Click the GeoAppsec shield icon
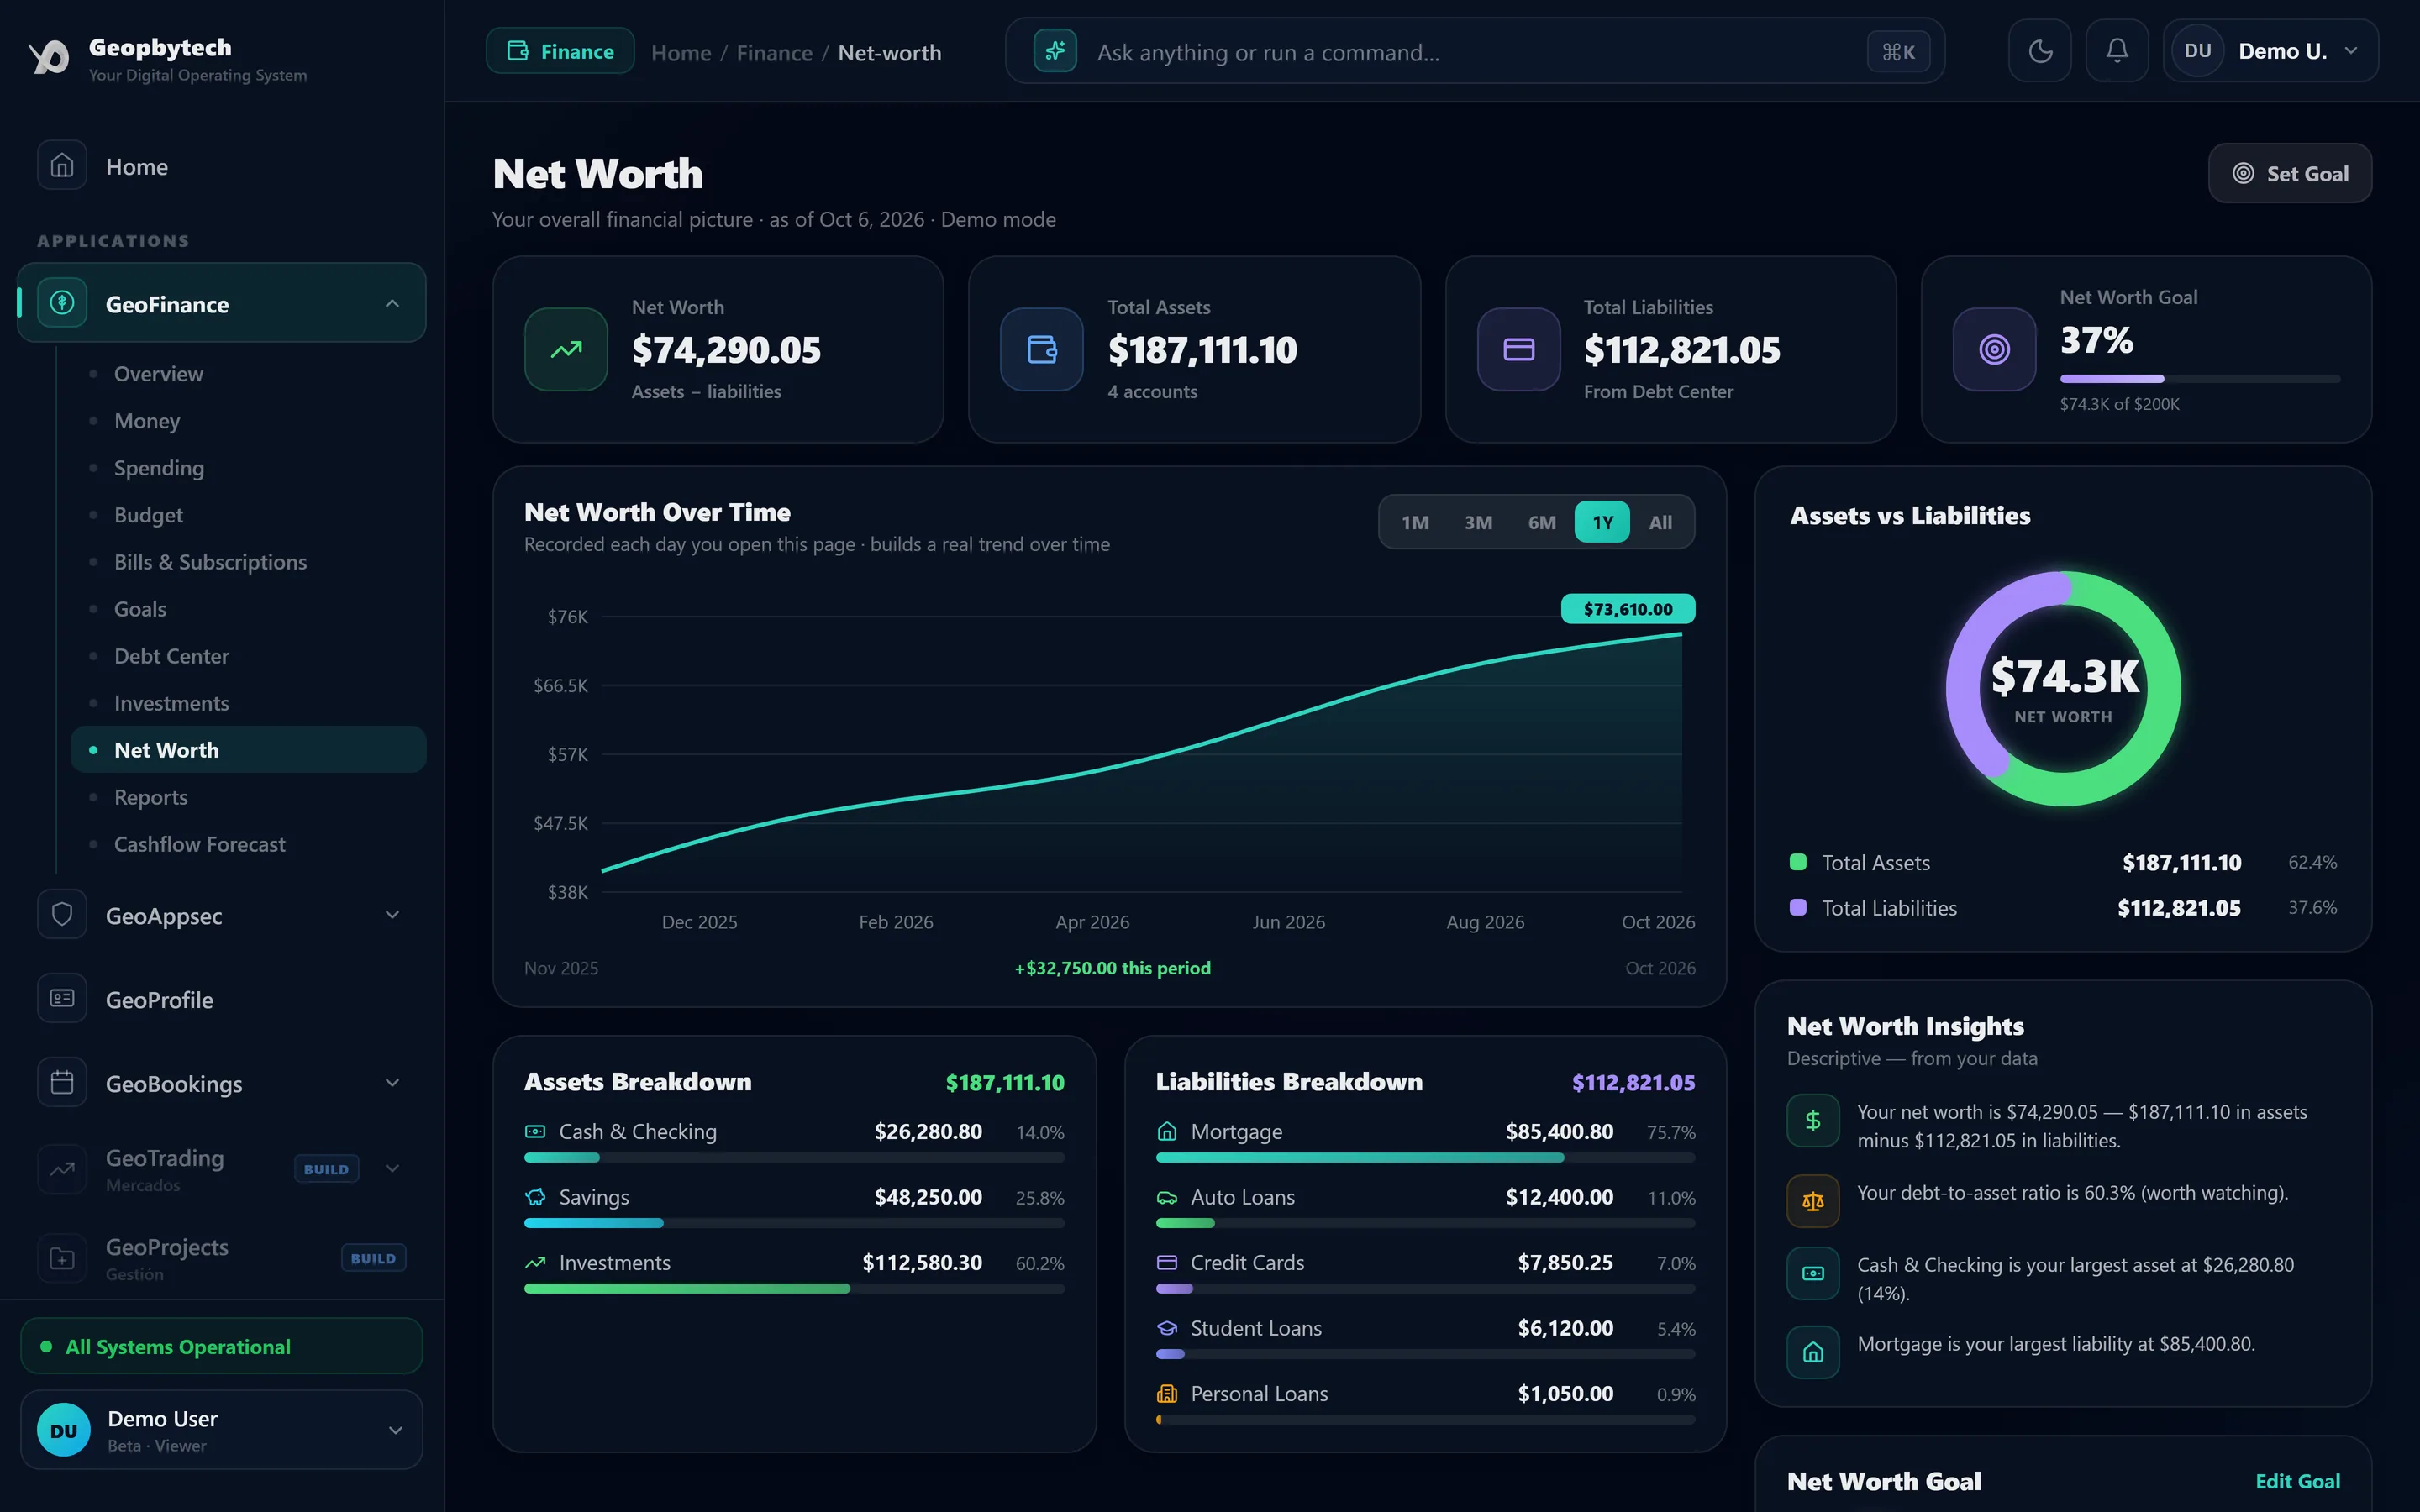The image size is (2420, 1512). (x=62, y=914)
